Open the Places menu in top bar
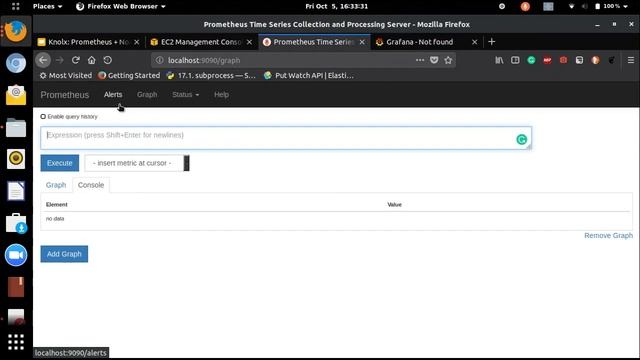640x360 pixels. point(47,6)
